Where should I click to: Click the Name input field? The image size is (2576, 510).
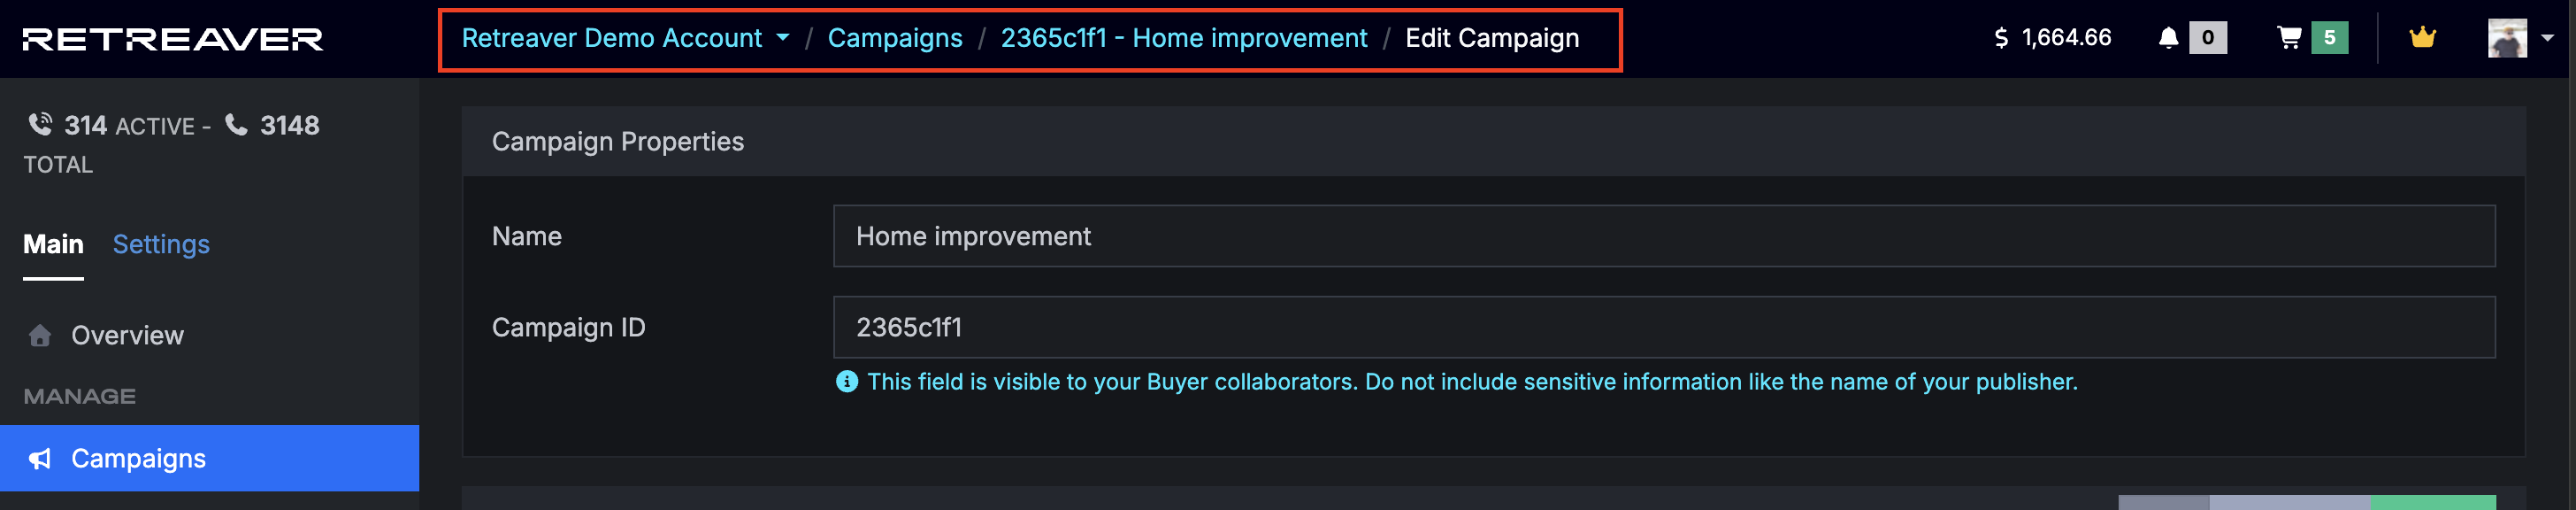coord(1663,236)
